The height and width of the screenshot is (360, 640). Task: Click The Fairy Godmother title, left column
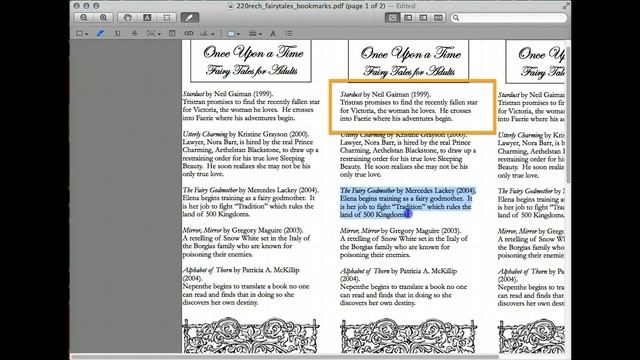click(210, 190)
